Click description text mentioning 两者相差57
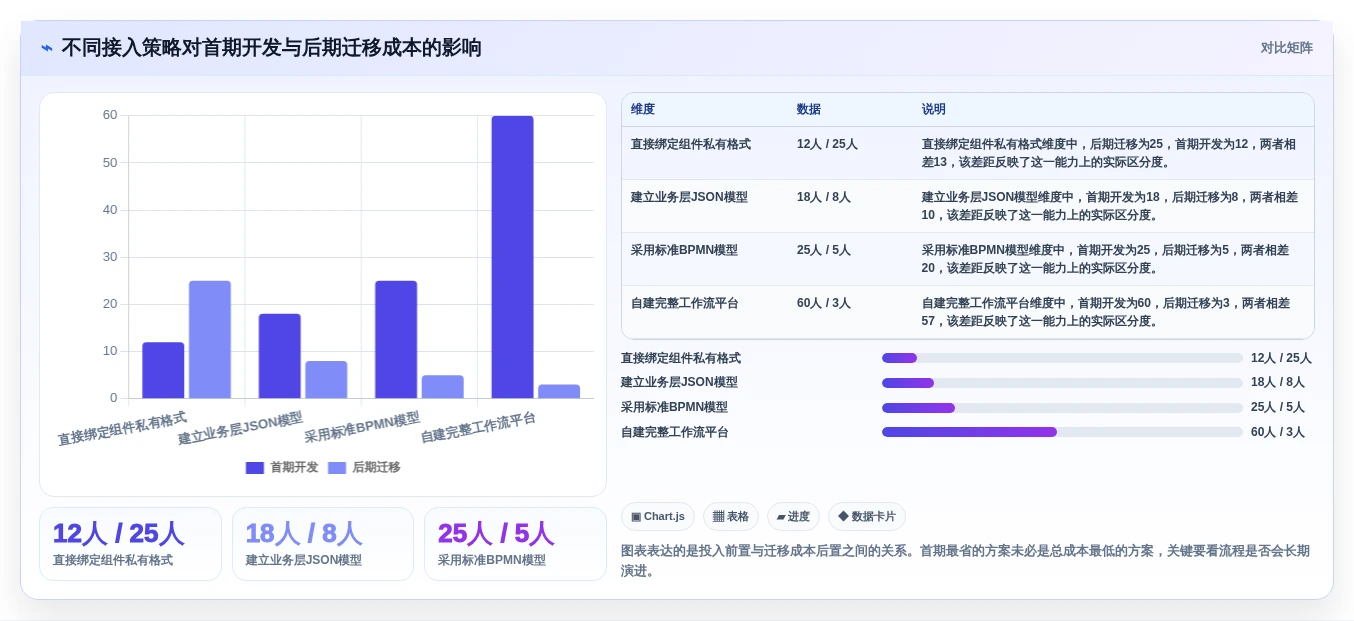 (1106, 312)
